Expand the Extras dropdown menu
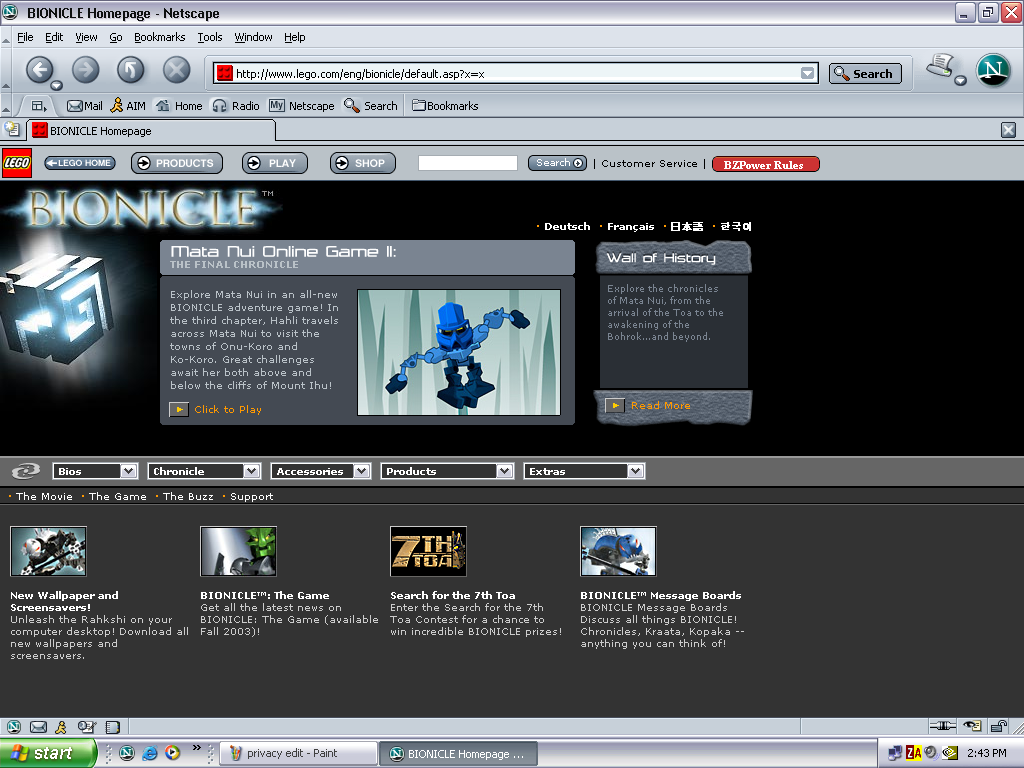 (x=635, y=471)
